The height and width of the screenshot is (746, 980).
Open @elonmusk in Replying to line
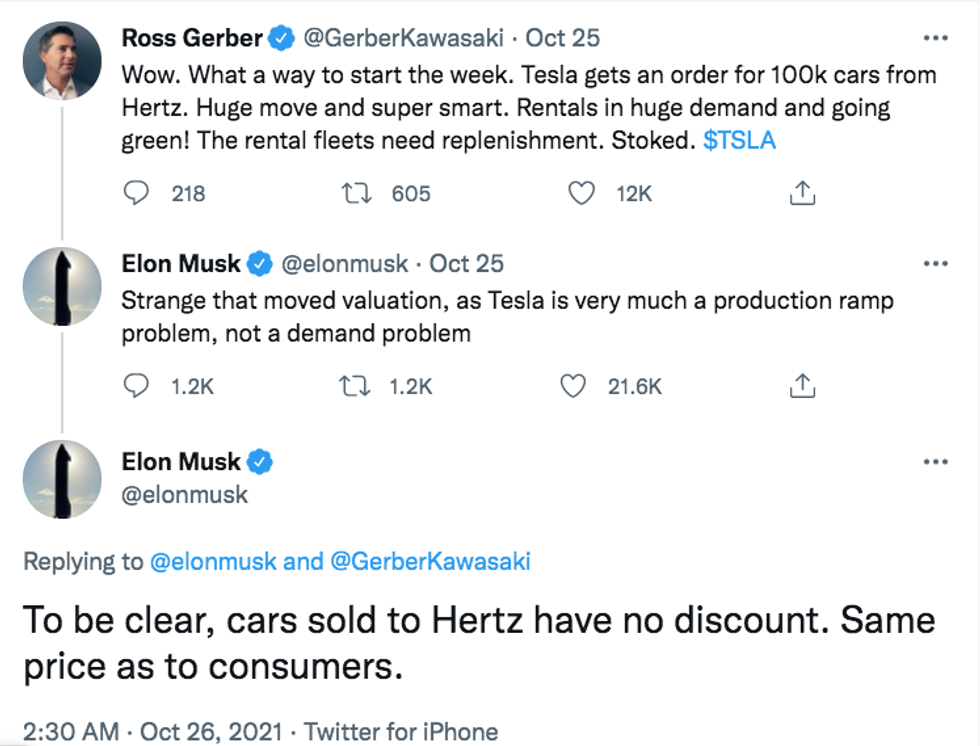pos(212,562)
